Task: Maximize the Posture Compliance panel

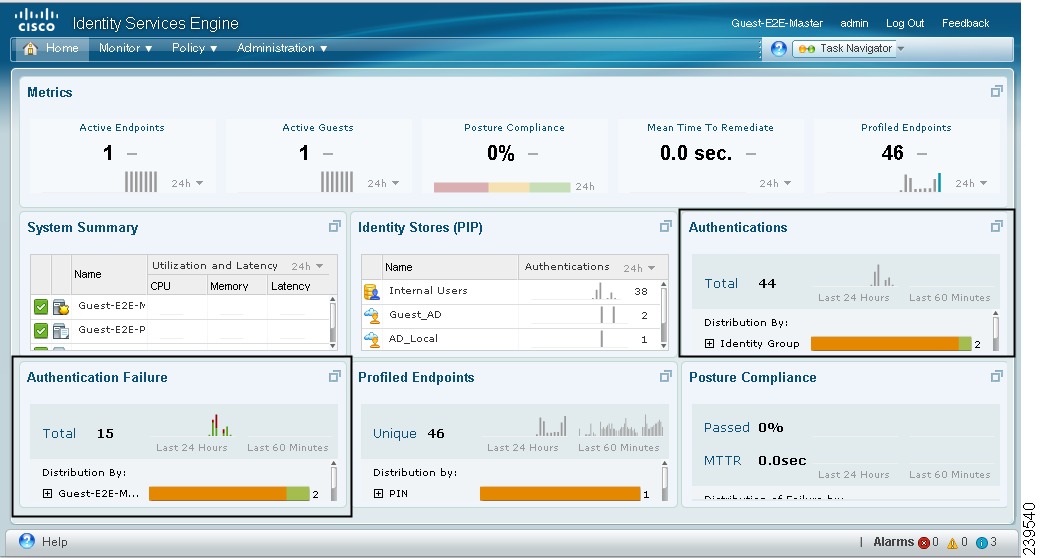Action: (997, 377)
